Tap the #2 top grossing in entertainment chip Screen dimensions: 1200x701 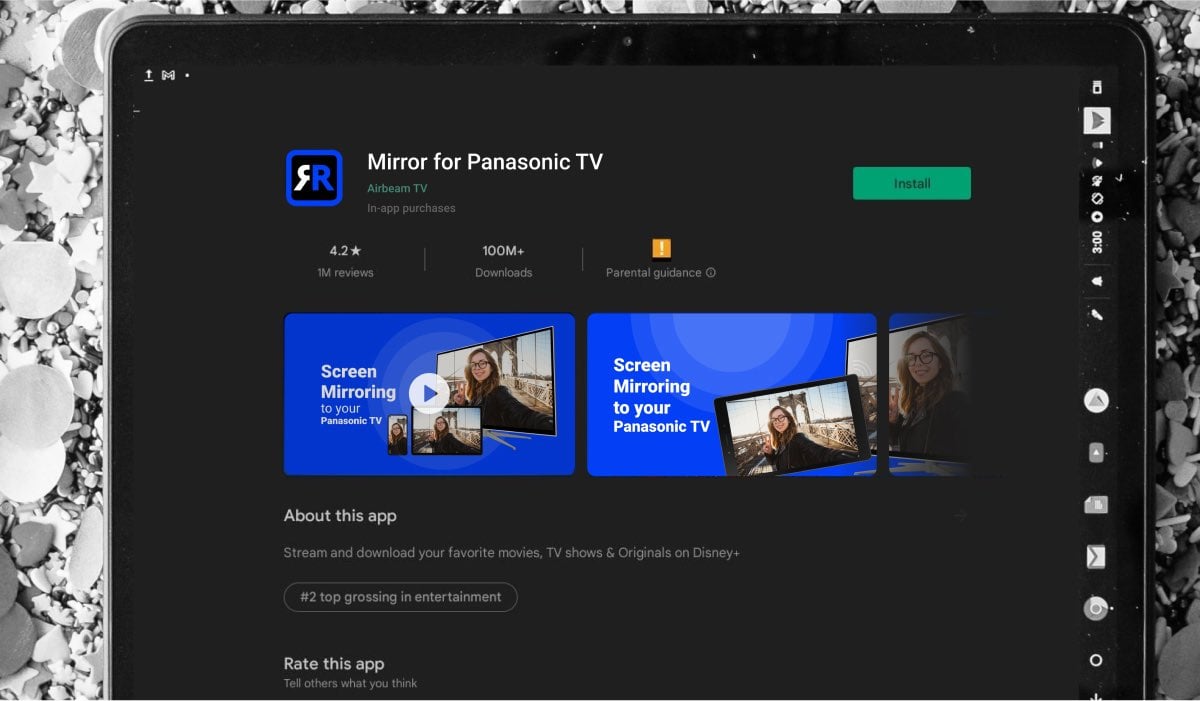coord(400,597)
